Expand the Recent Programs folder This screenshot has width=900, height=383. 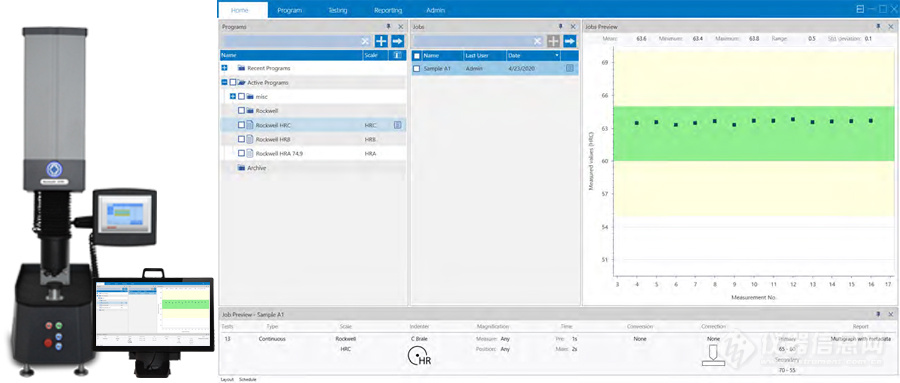click(x=224, y=68)
